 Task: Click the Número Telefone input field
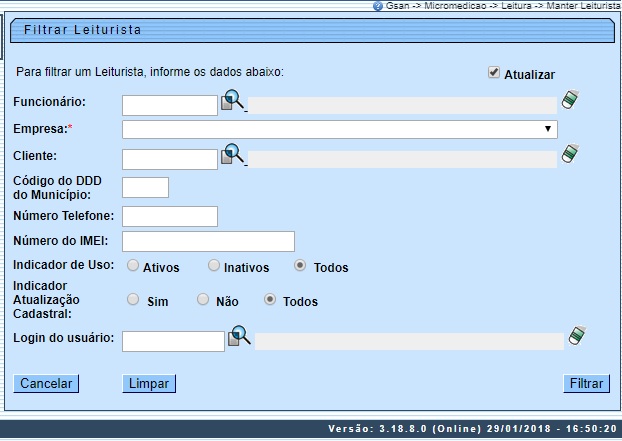click(169, 216)
